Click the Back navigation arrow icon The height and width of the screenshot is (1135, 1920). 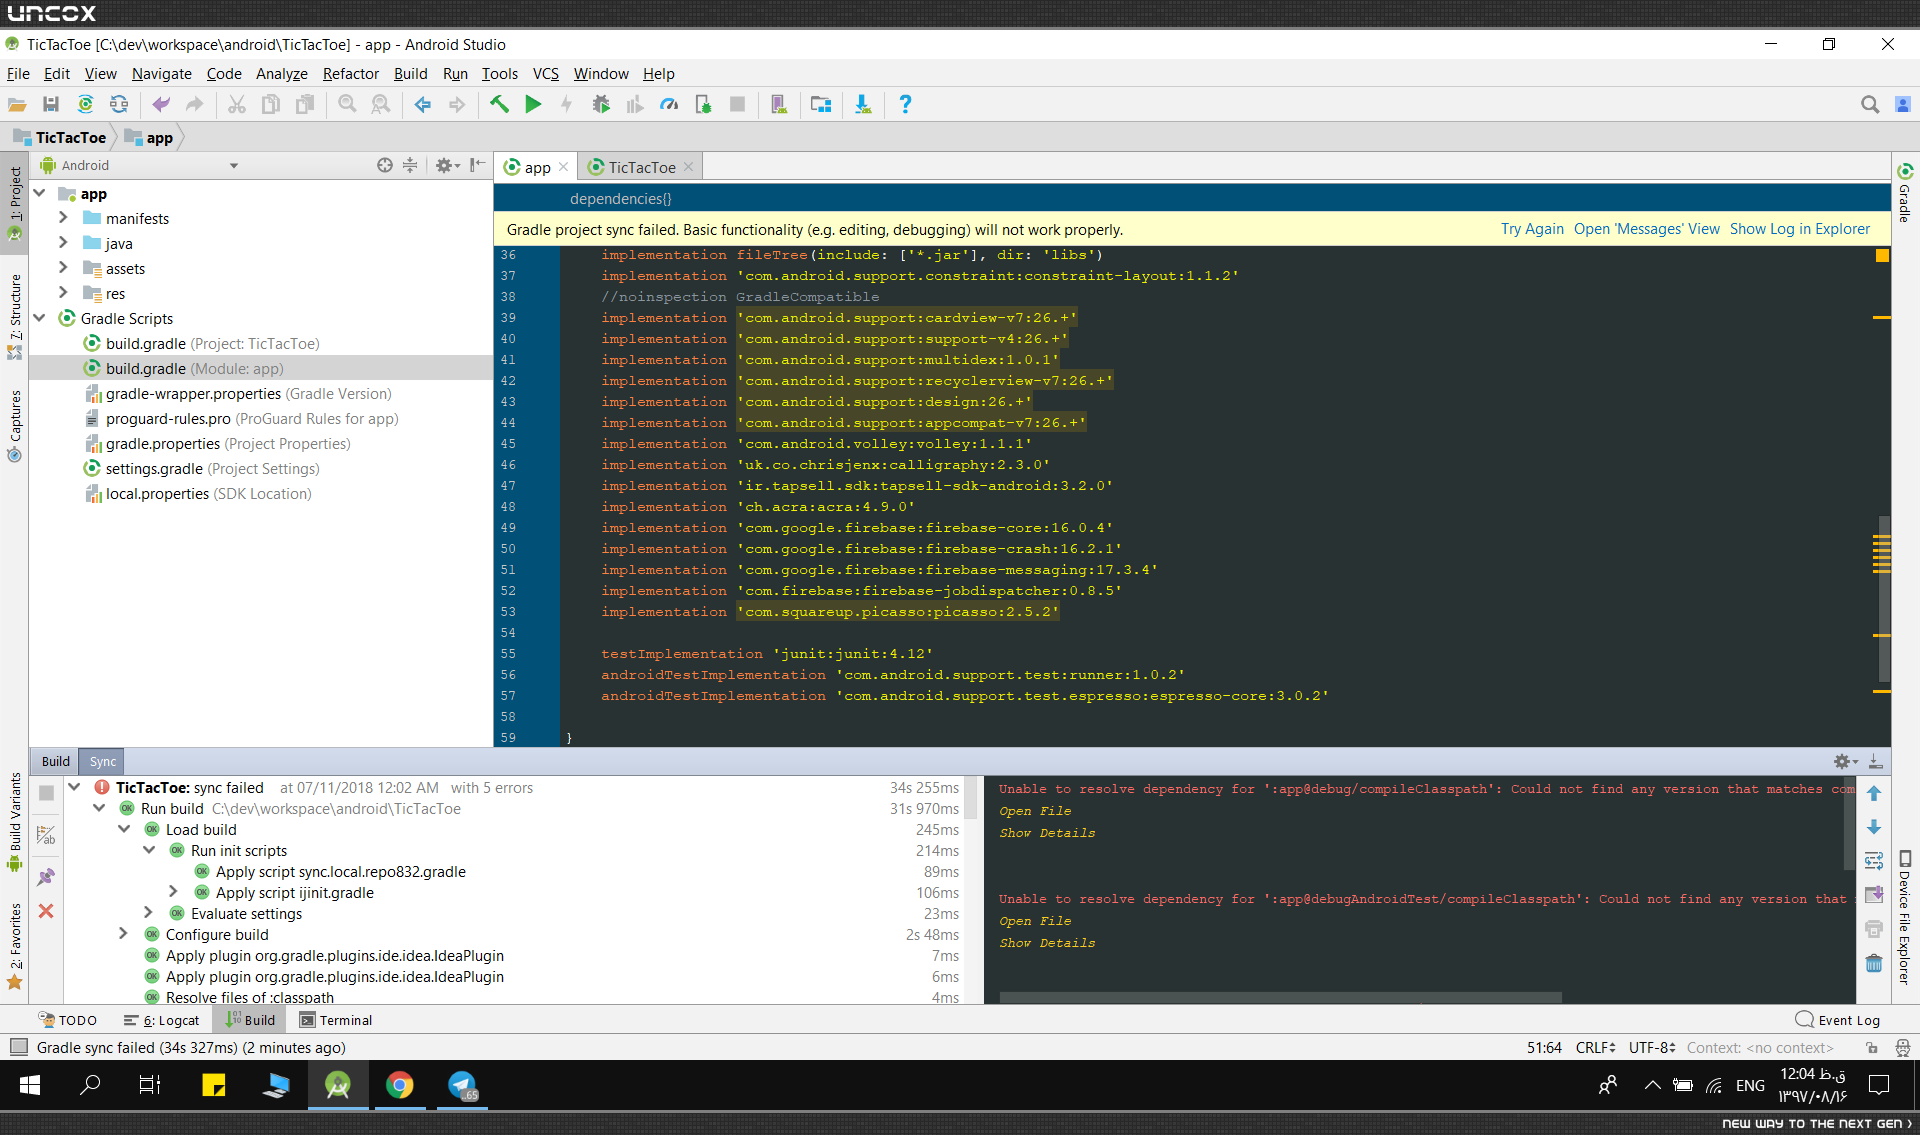click(423, 105)
